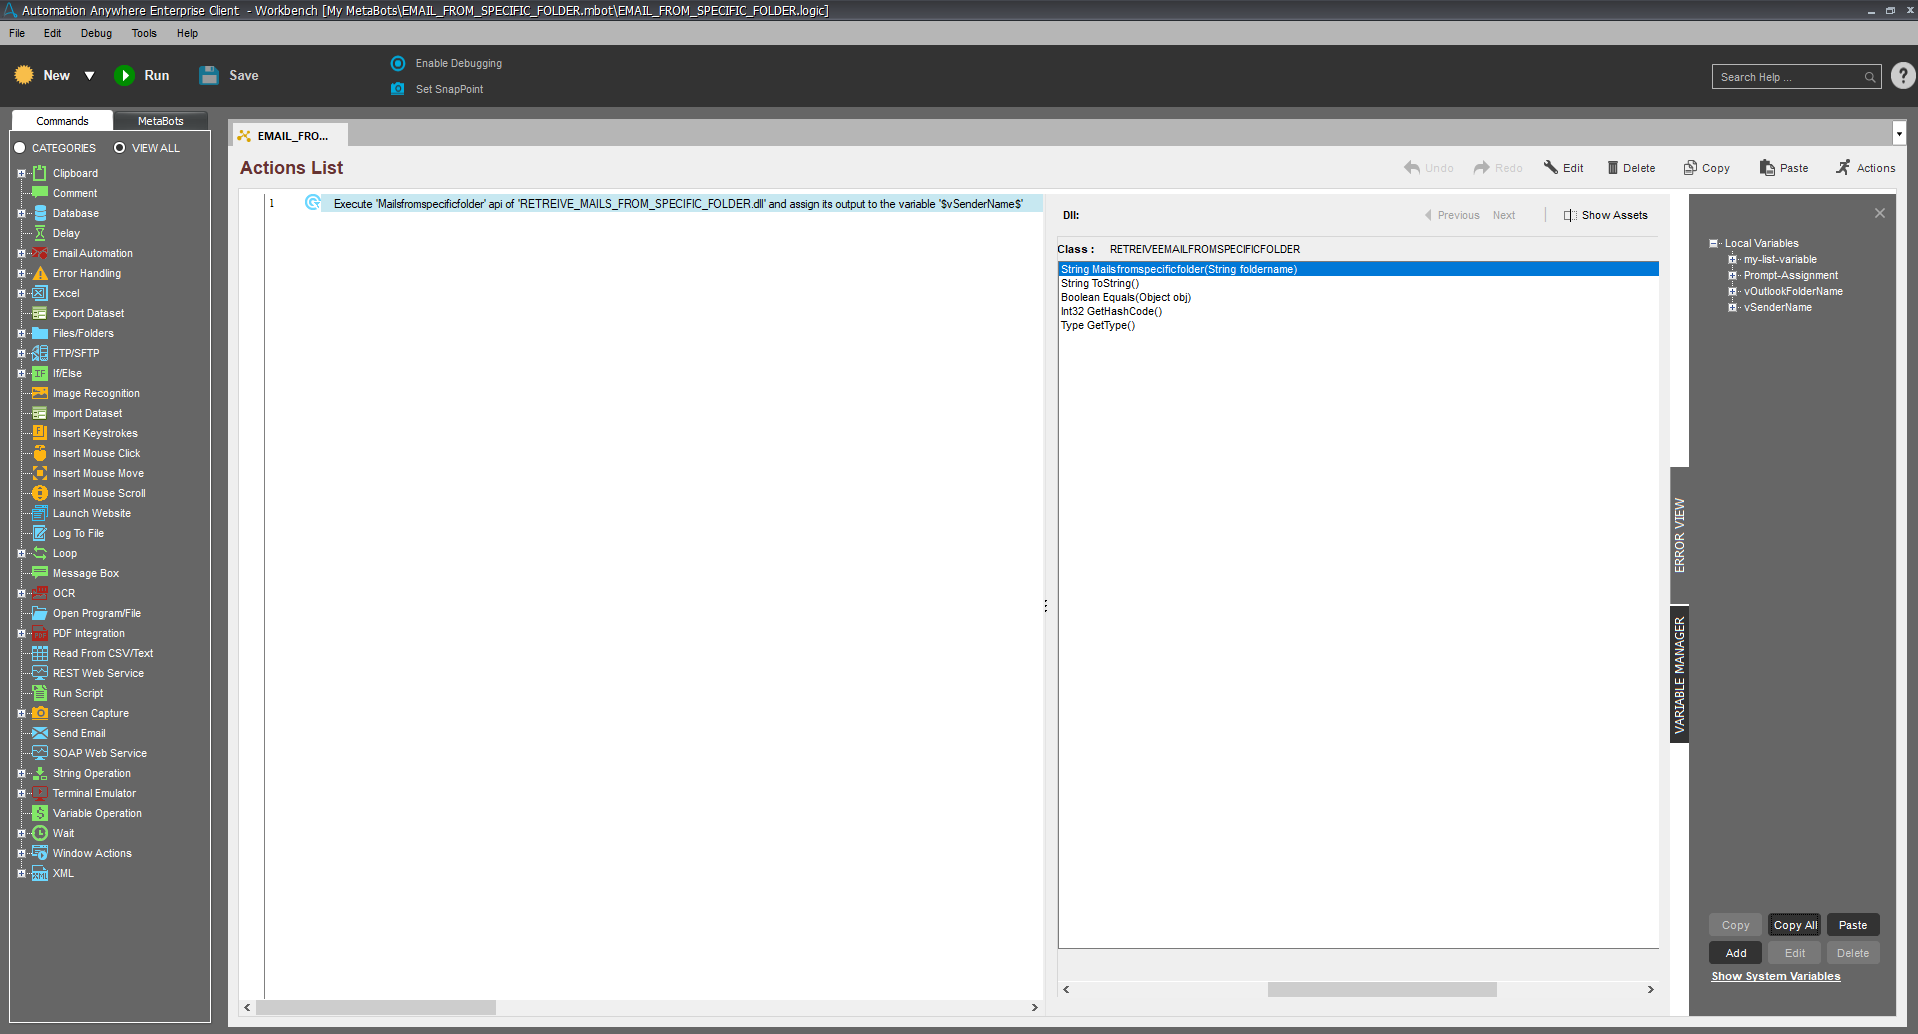Click the Insert Mouse Click icon

[x=40, y=453]
